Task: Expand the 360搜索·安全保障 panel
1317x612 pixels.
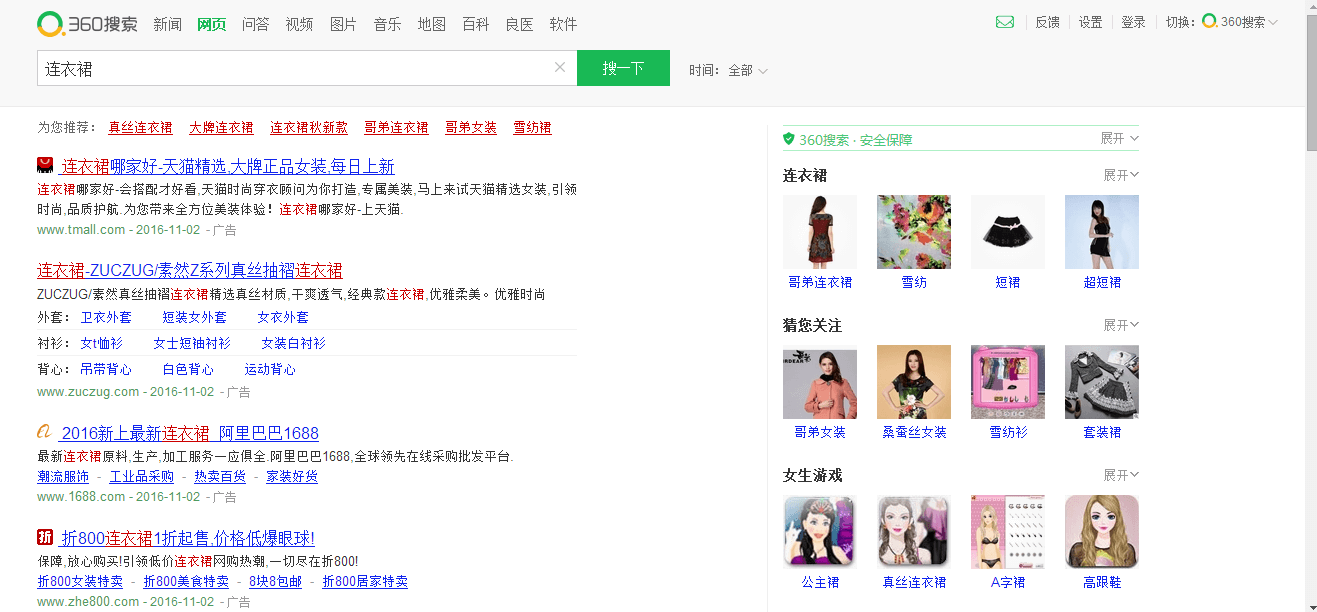Action: point(1120,138)
